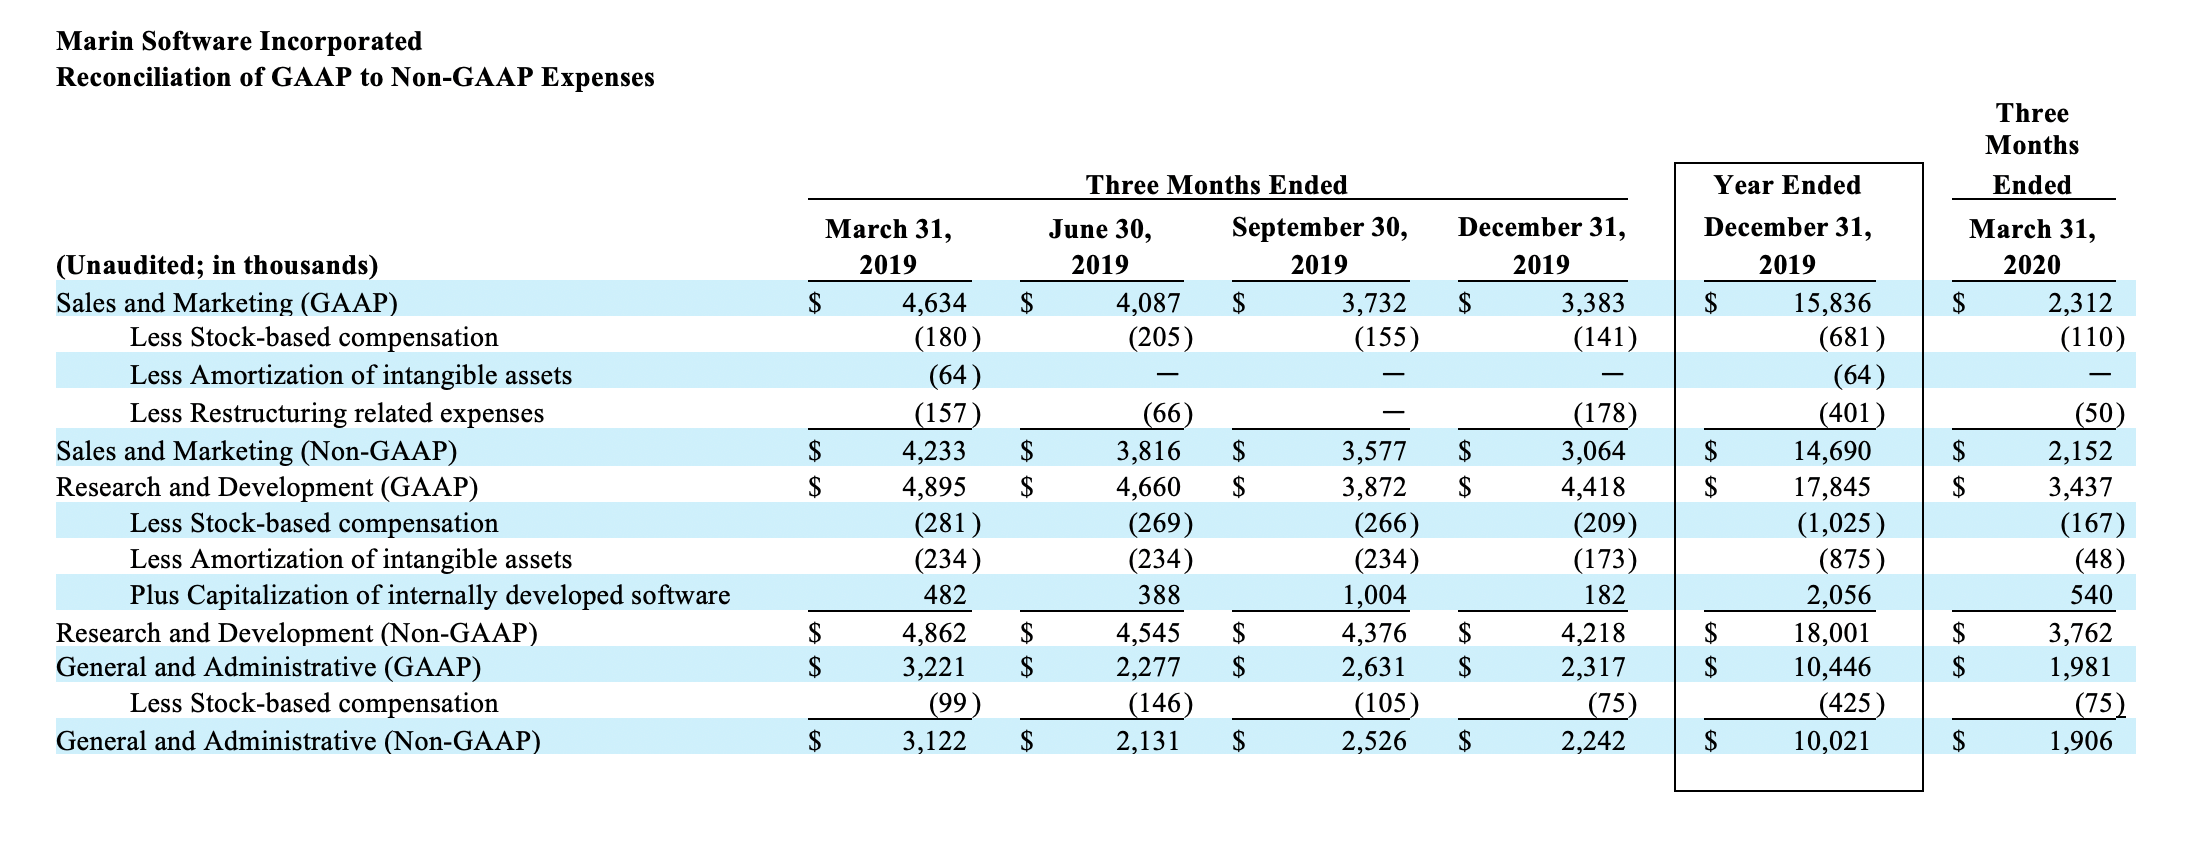Select the 'Sales and Marketing (Non-GAAP)' row label
2186x844 pixels.
click(x=256, y=451)
